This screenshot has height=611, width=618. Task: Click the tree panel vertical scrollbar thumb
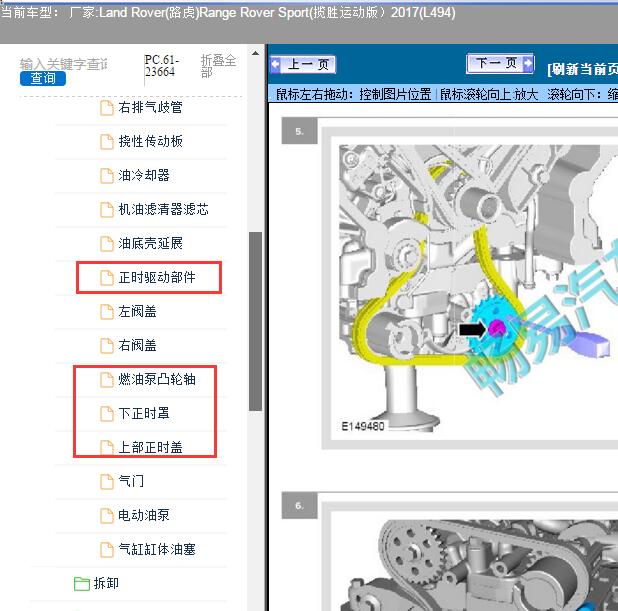(255, 321)
